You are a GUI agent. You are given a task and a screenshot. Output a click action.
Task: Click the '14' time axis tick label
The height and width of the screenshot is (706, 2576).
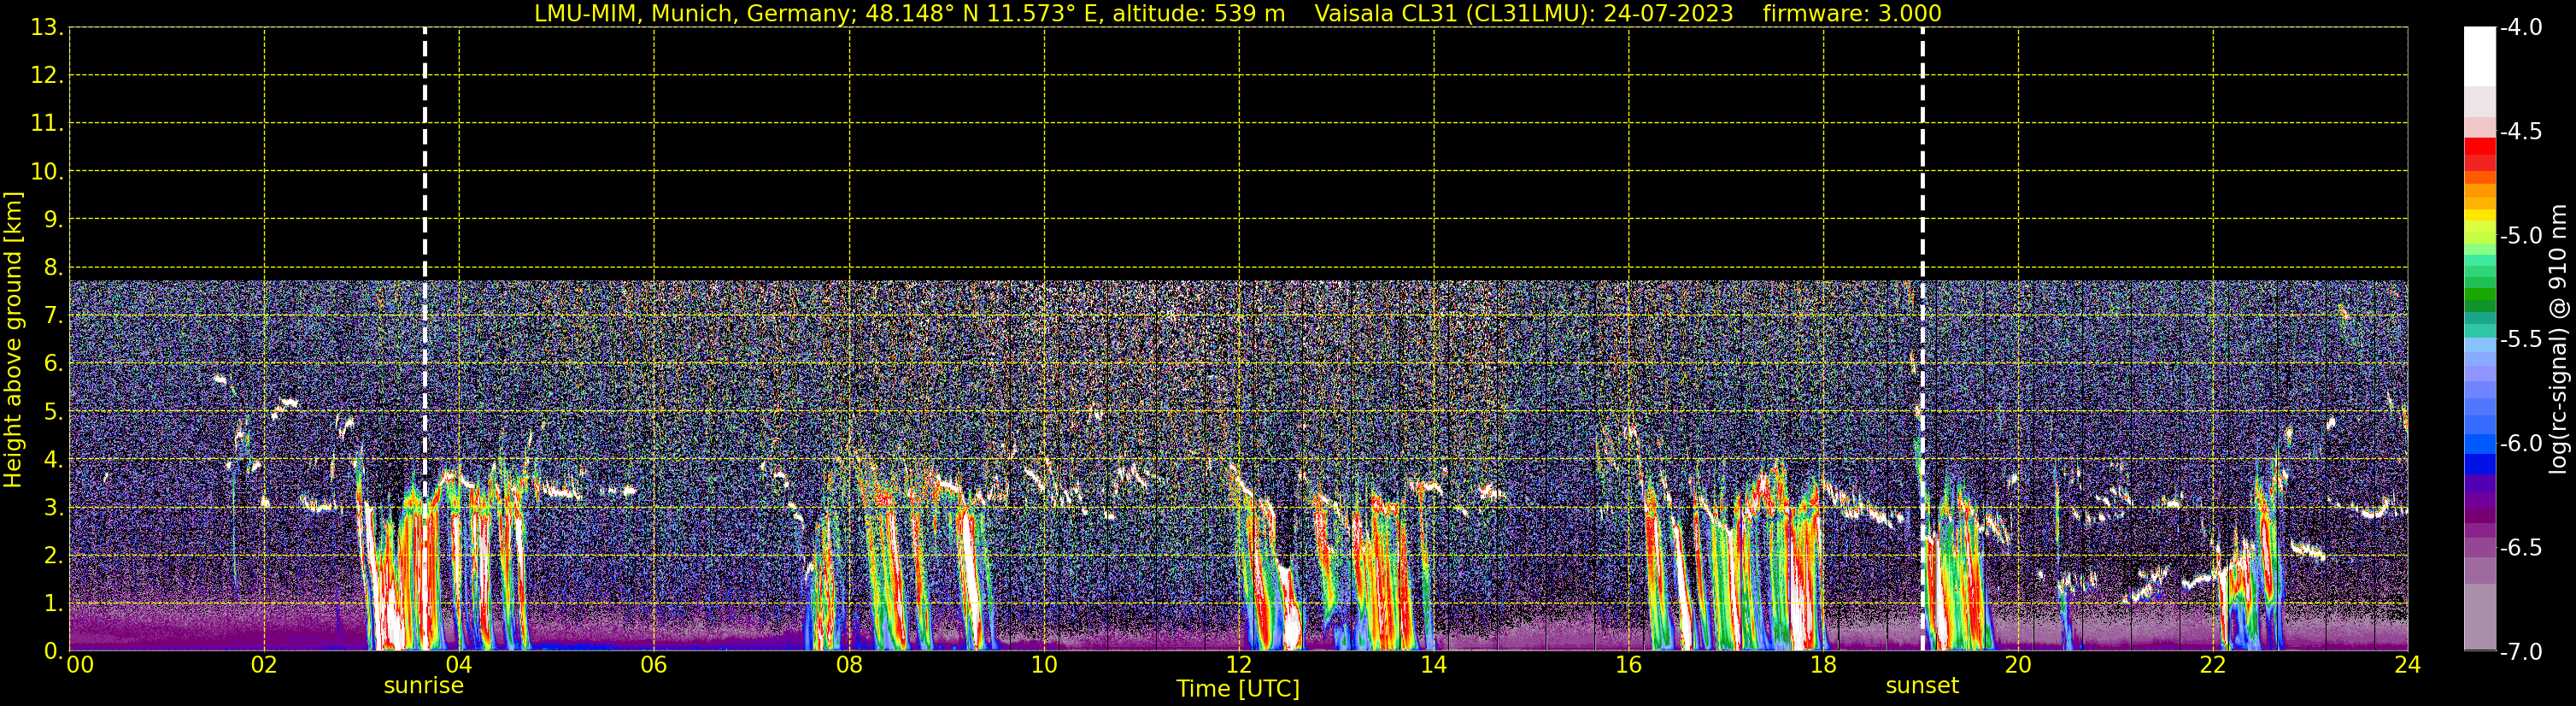1434,665
